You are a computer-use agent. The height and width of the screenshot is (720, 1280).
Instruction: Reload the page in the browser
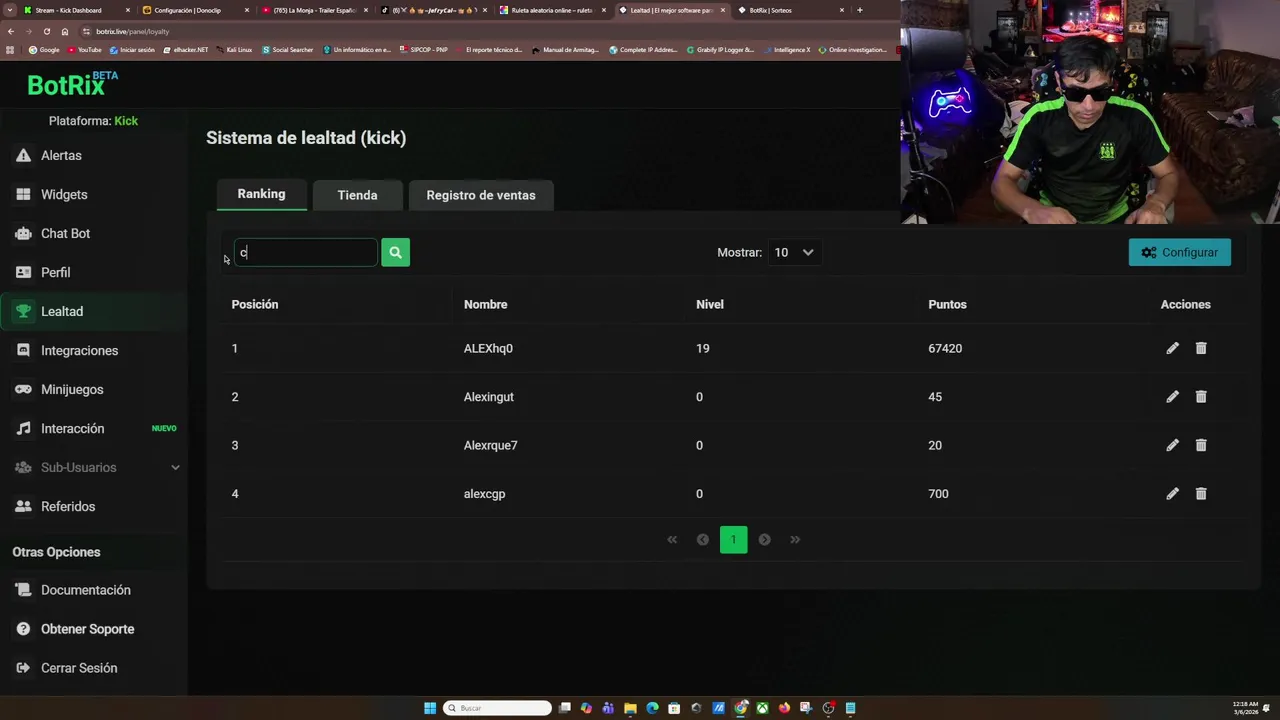[46, 31]
